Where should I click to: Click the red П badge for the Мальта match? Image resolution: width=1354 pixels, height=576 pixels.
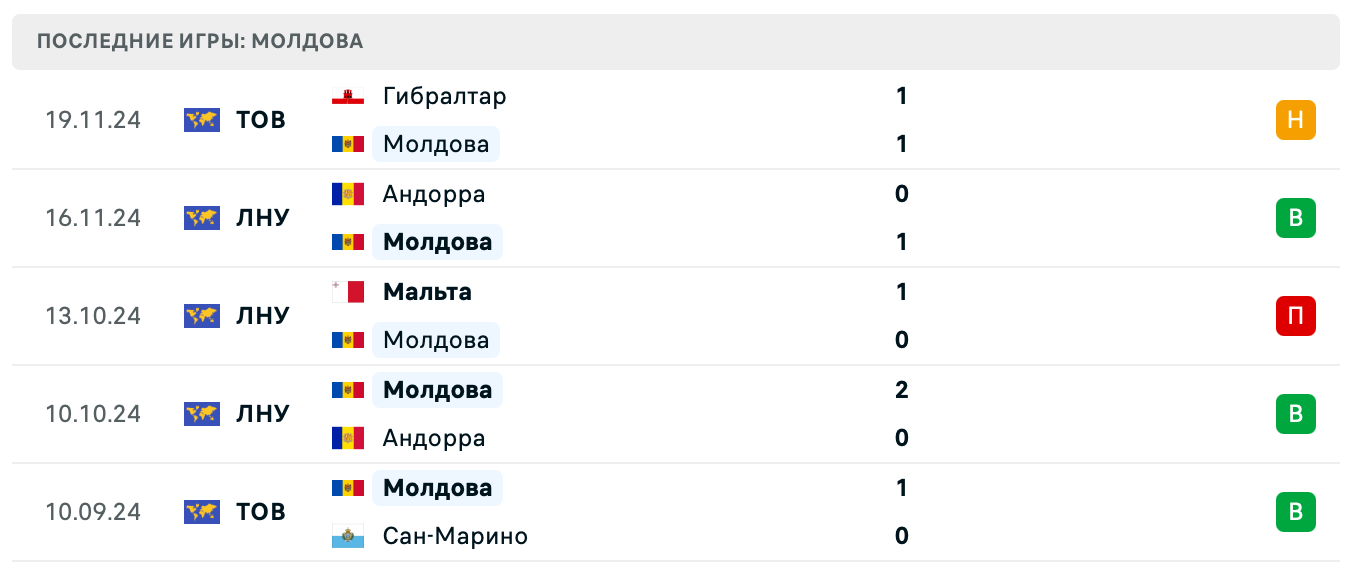click(1296, 315)
